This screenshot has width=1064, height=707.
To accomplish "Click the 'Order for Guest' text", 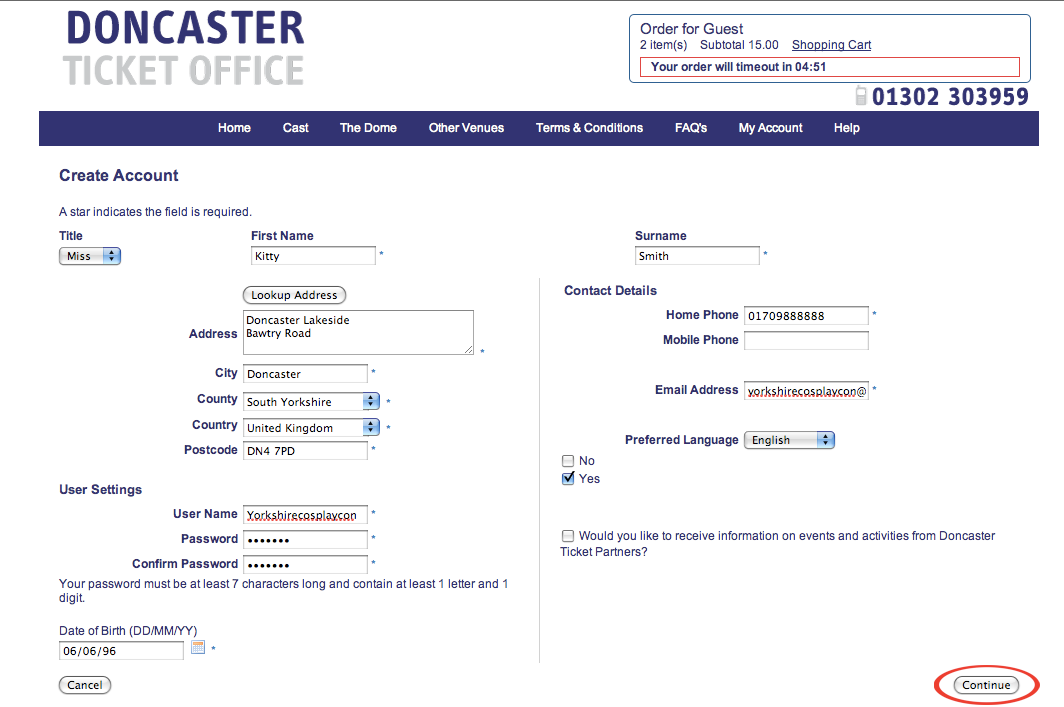I will 691,28.
